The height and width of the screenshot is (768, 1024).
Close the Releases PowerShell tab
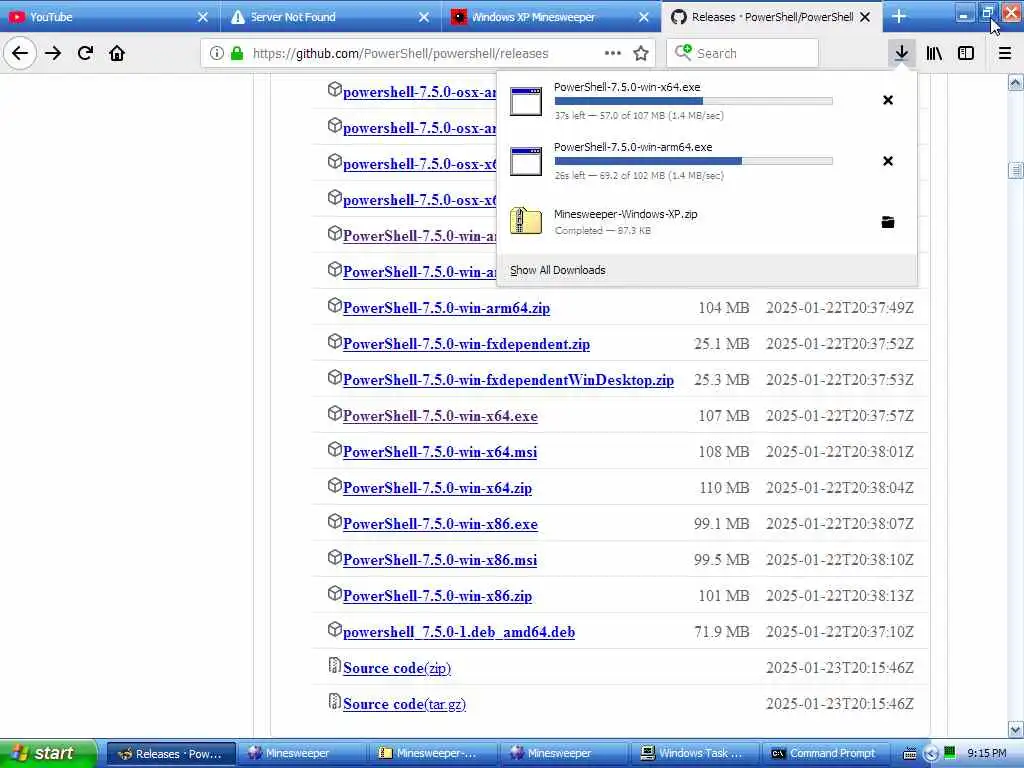pyautogui.click(x=865, y=17)
